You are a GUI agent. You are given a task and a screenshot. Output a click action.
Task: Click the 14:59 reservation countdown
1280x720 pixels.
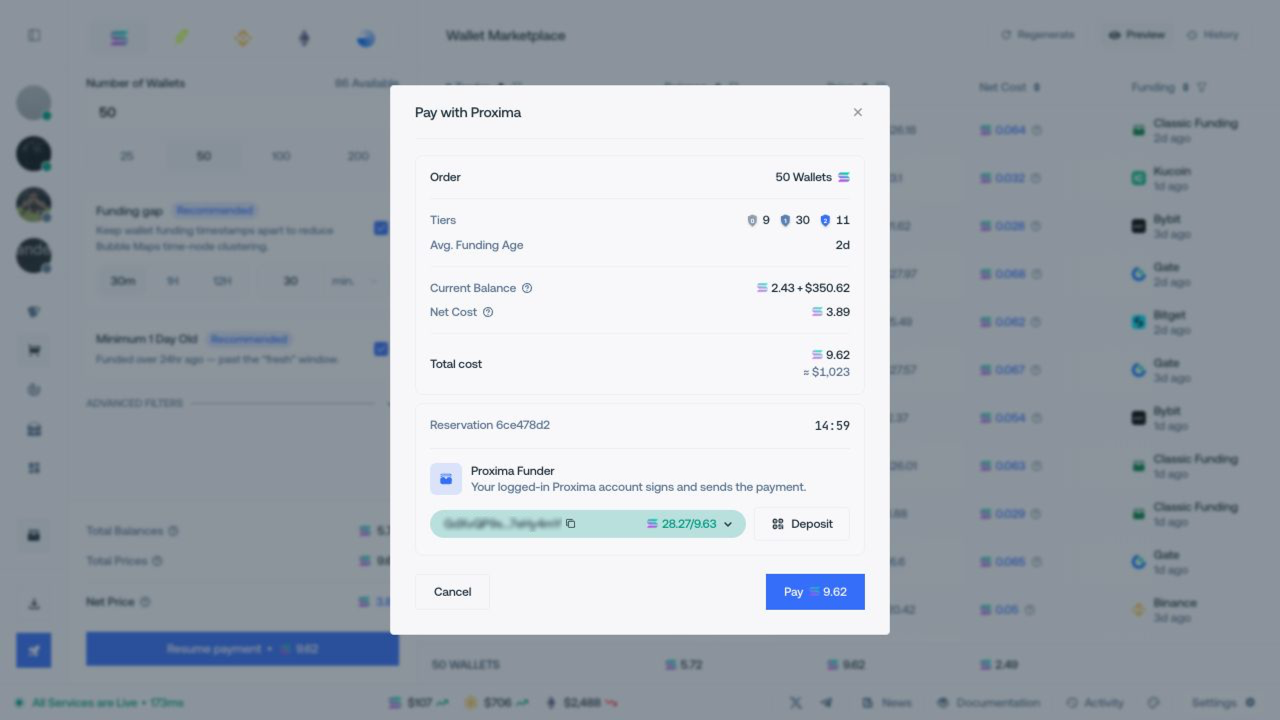(x=832, y=426)
